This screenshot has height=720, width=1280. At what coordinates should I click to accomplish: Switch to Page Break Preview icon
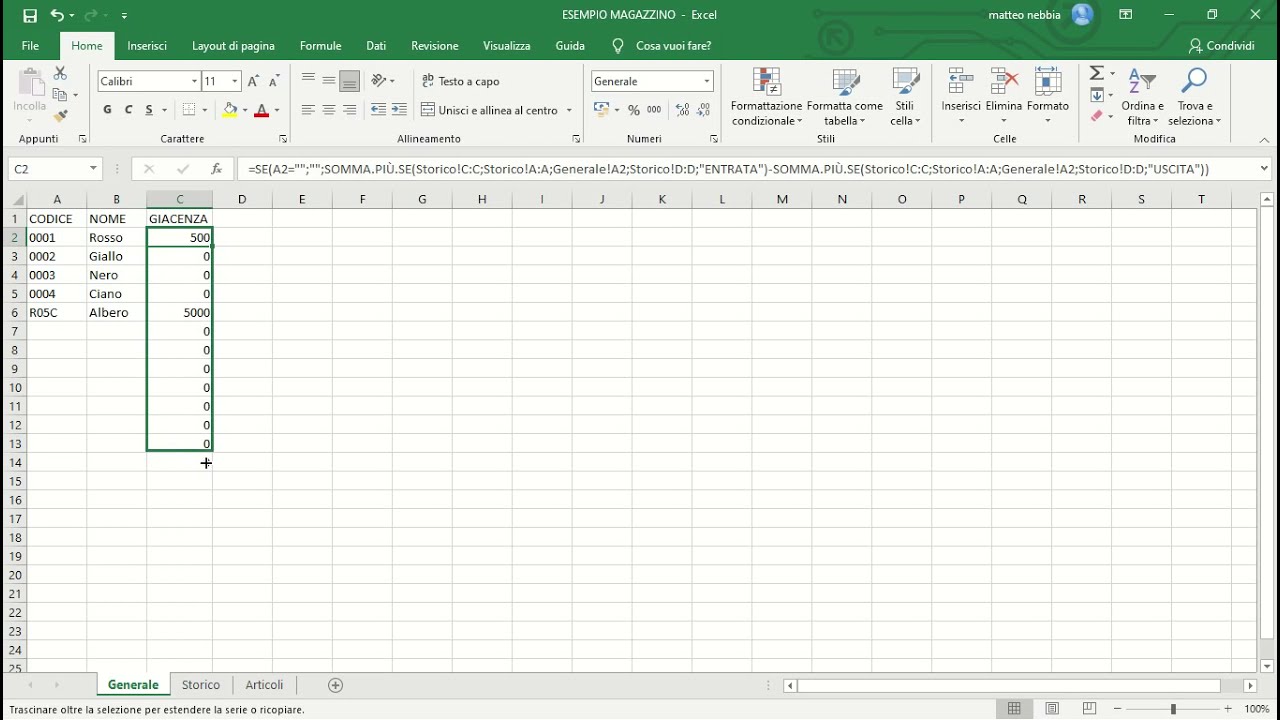pos(1089,709)
